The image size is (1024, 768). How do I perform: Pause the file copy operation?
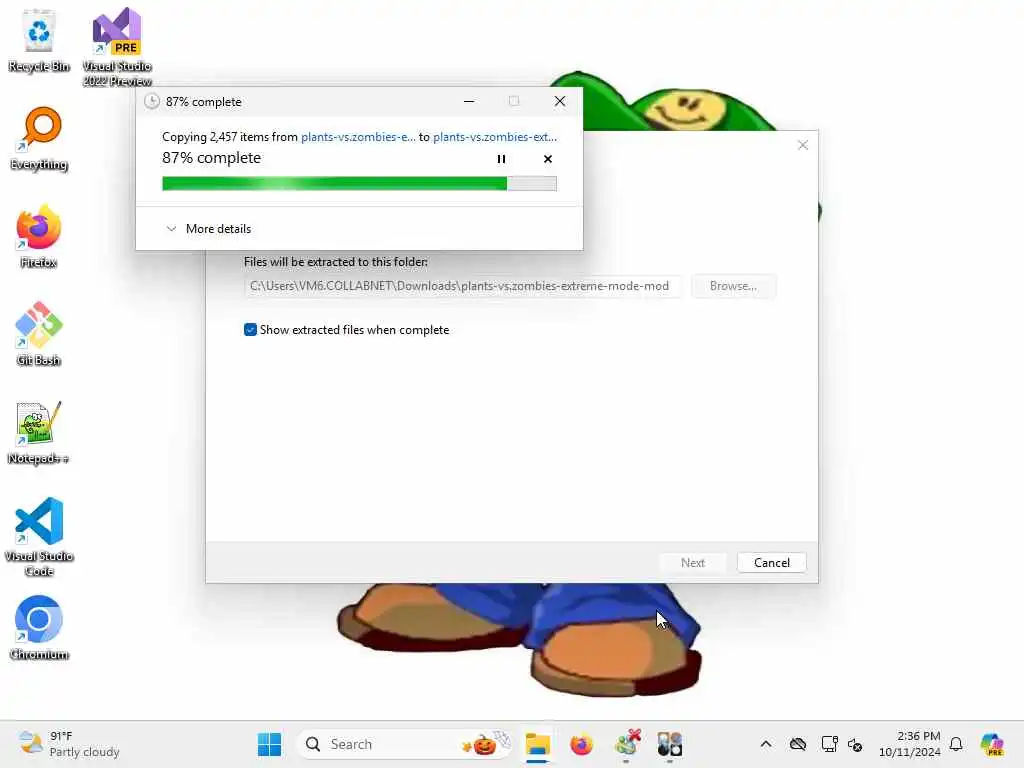pos(501,159)
